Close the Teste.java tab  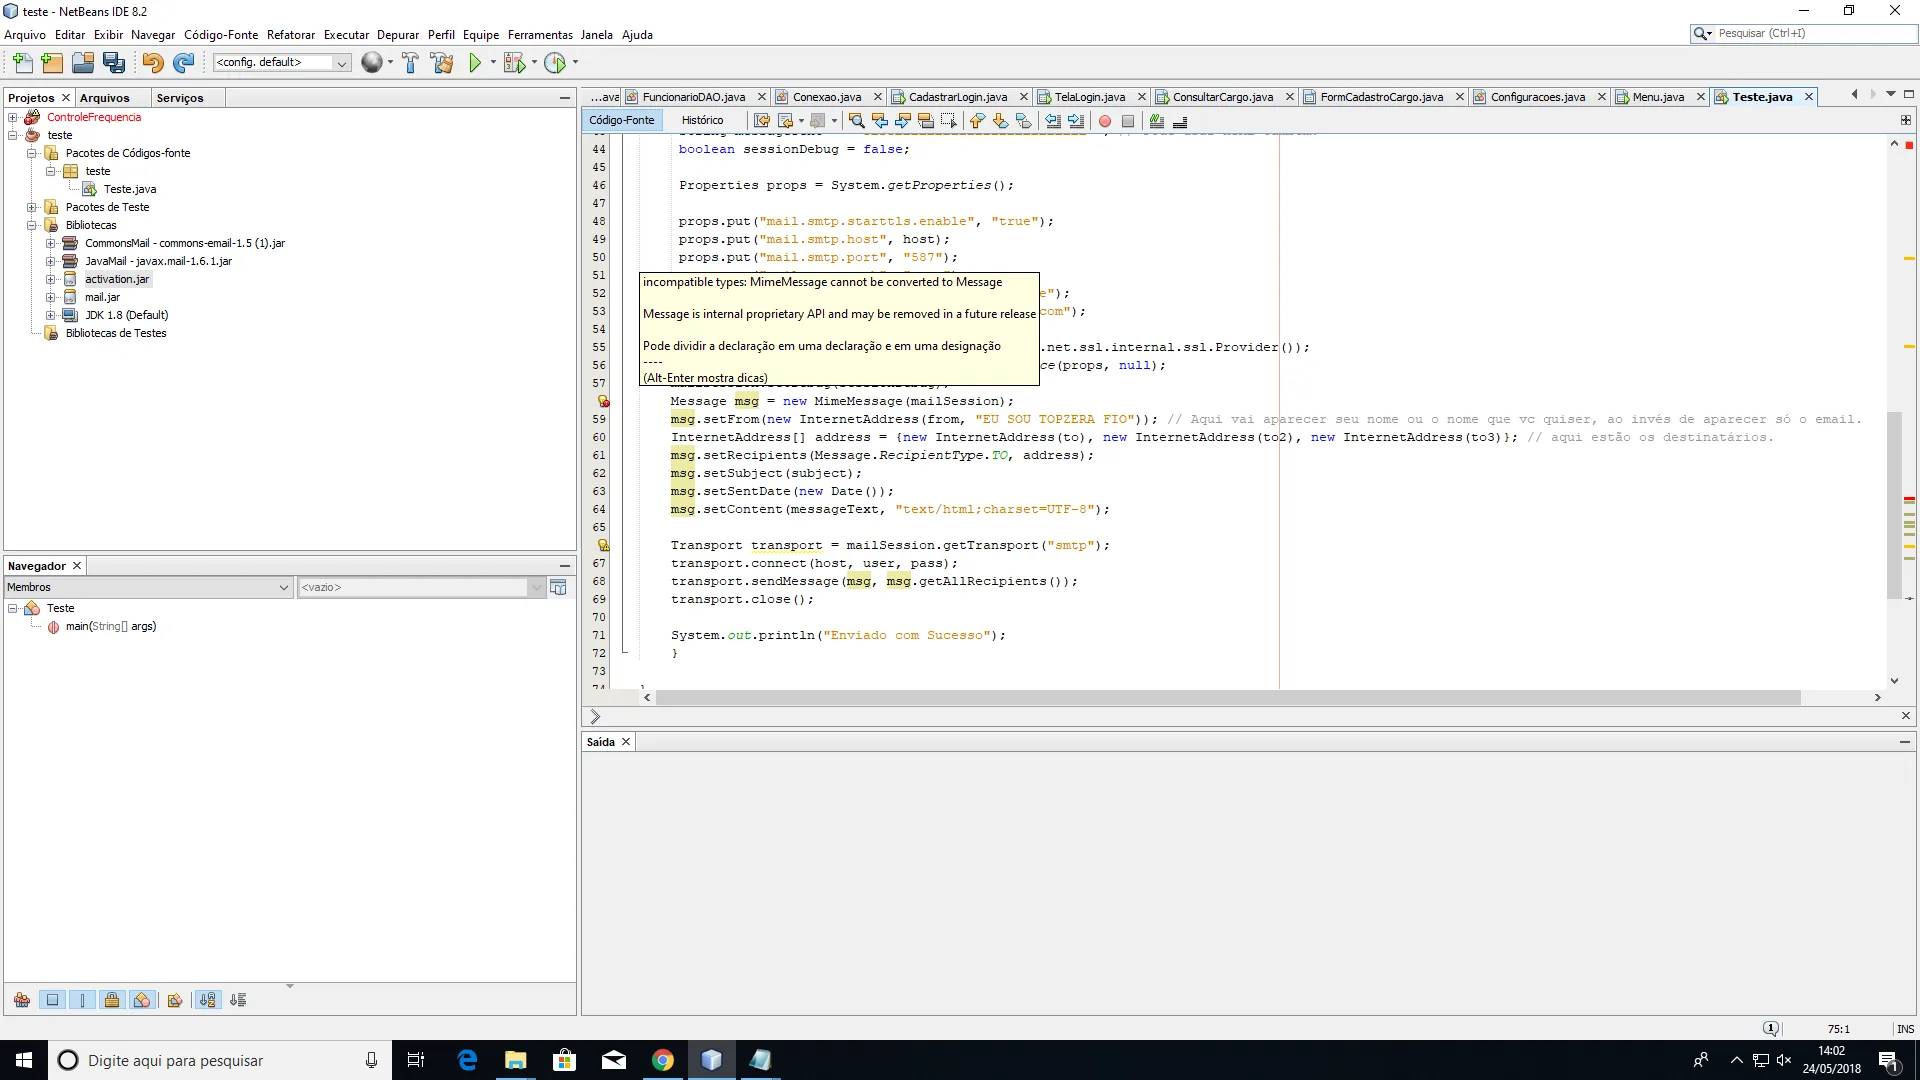[1809, 97]
